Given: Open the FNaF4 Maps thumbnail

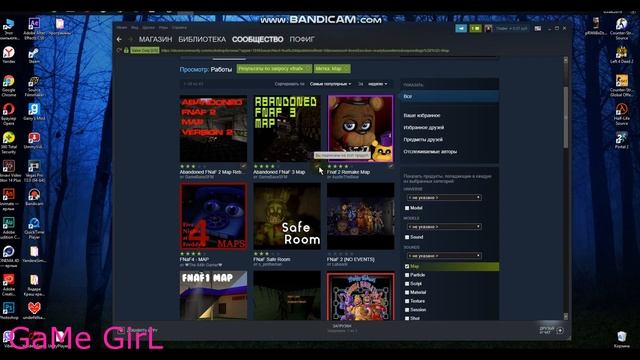Looking at the screenshot, I should point(213,216).
